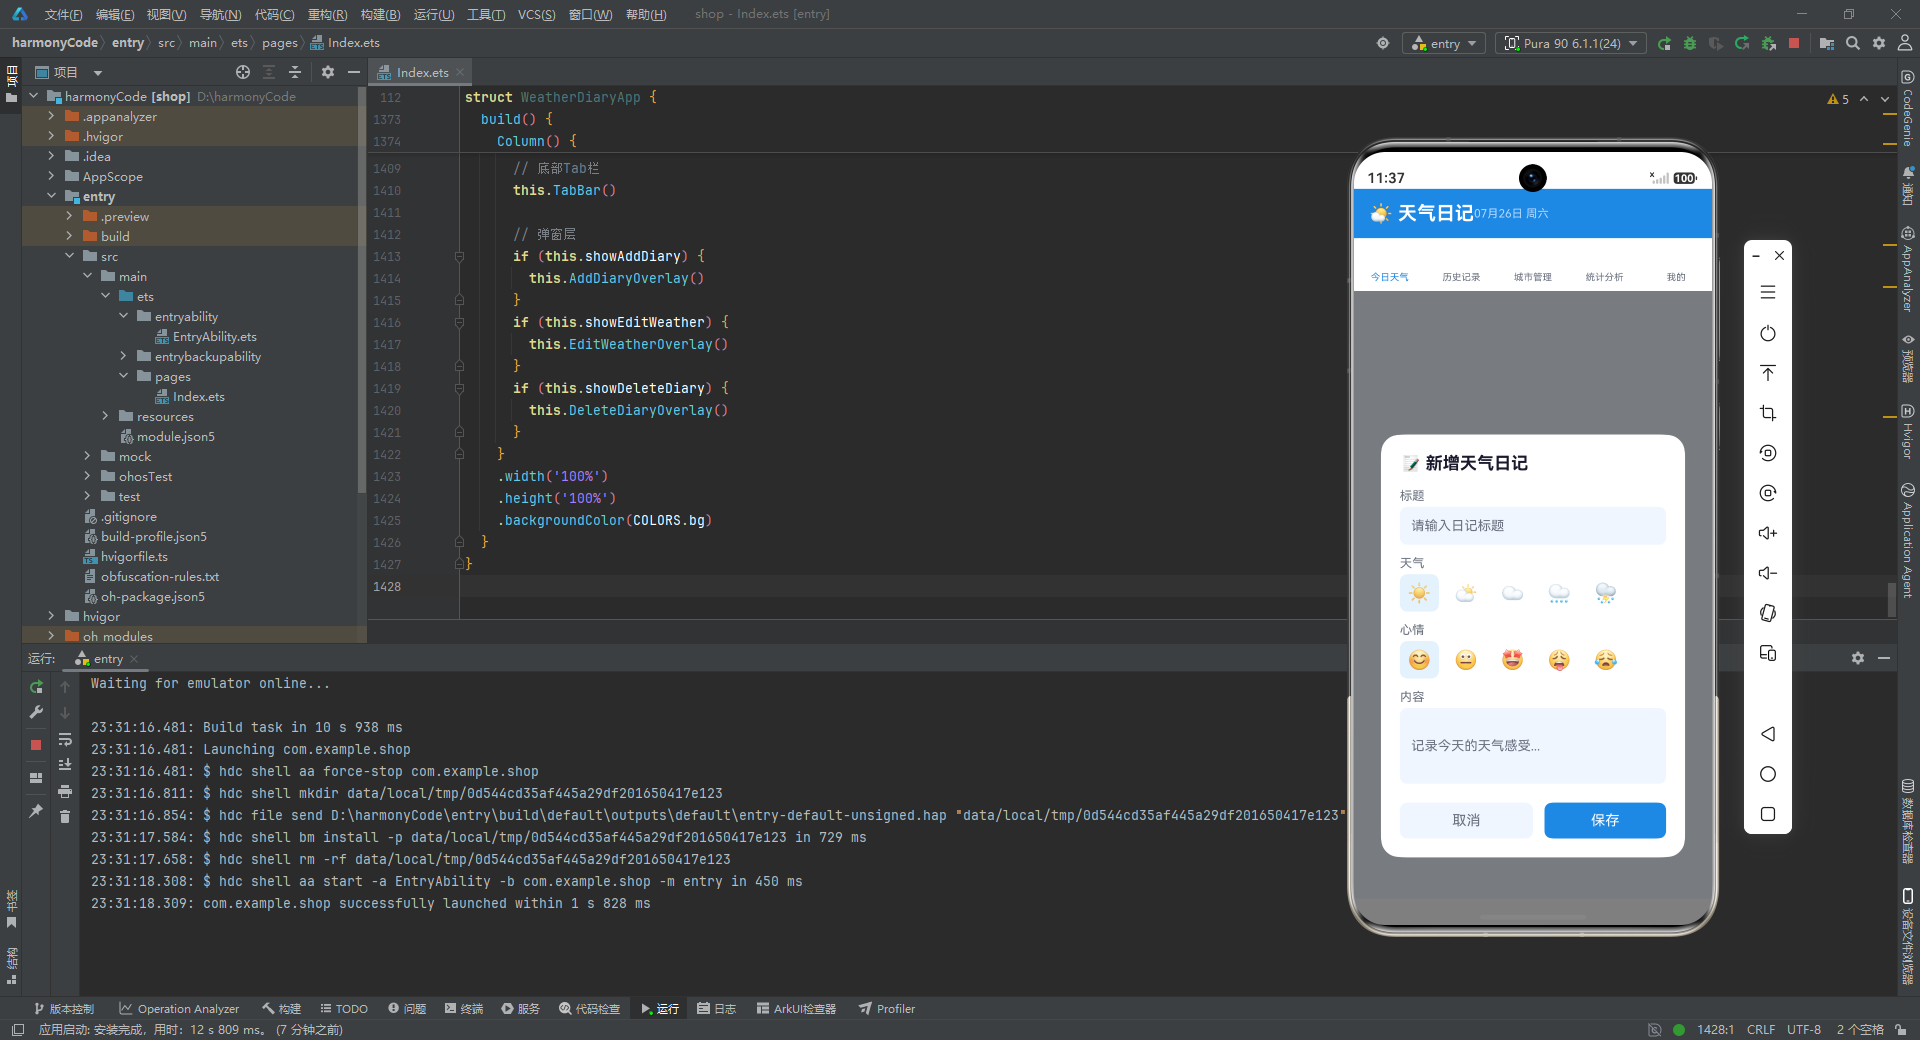Open the Profiler tool window
This screenshot has height=1040, width=1920.
pyautogui.click(x=887, y=1009)
